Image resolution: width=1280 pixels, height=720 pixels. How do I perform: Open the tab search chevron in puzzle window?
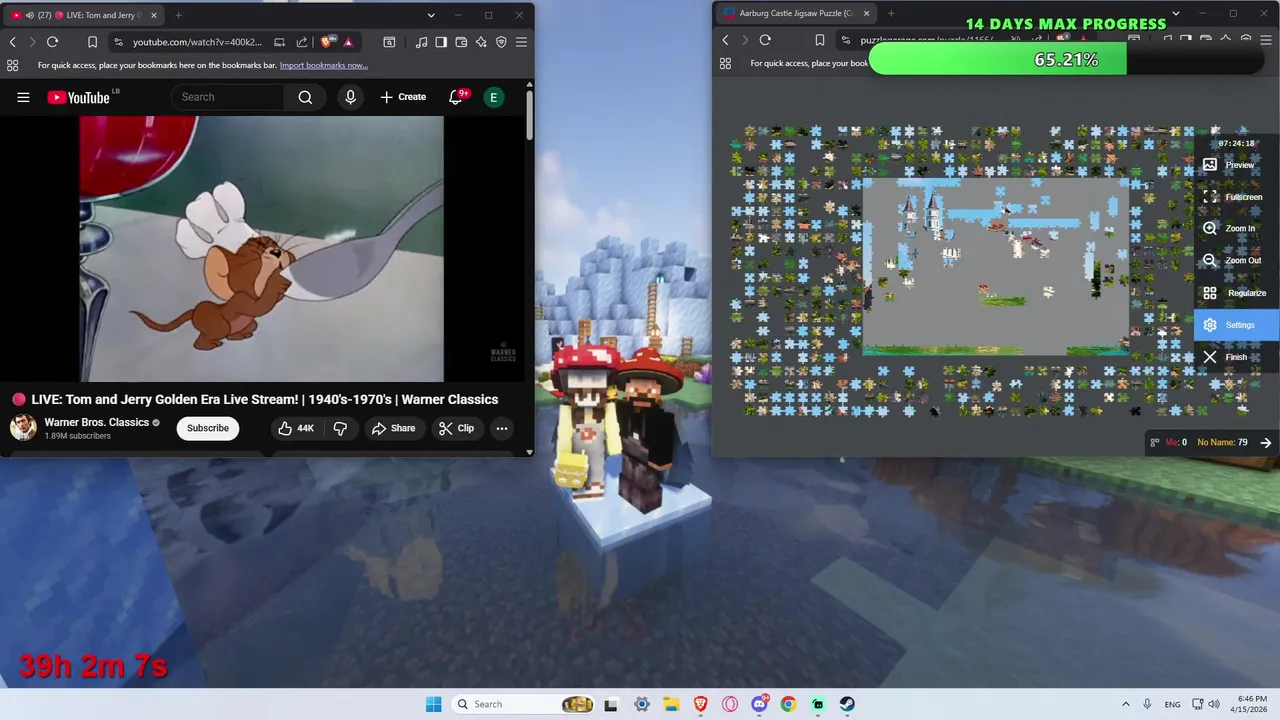1175,13
